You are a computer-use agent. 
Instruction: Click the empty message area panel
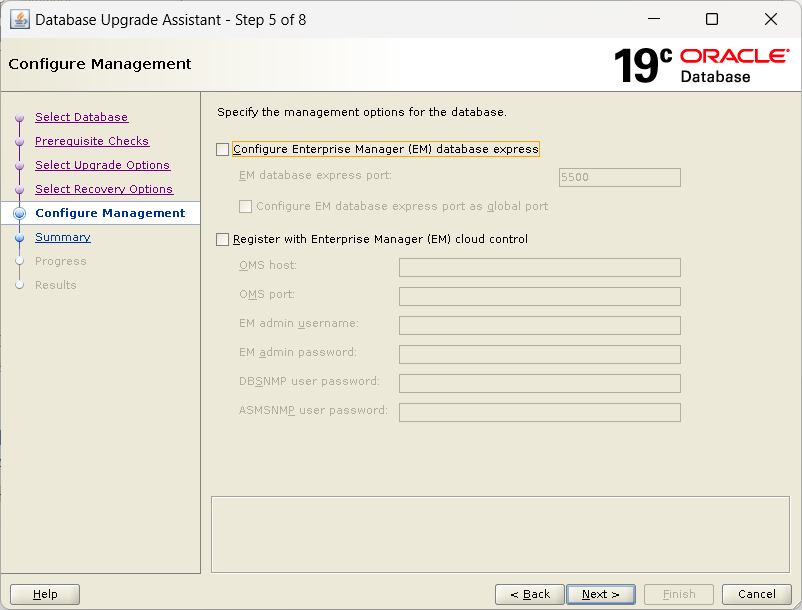[500, 534]
